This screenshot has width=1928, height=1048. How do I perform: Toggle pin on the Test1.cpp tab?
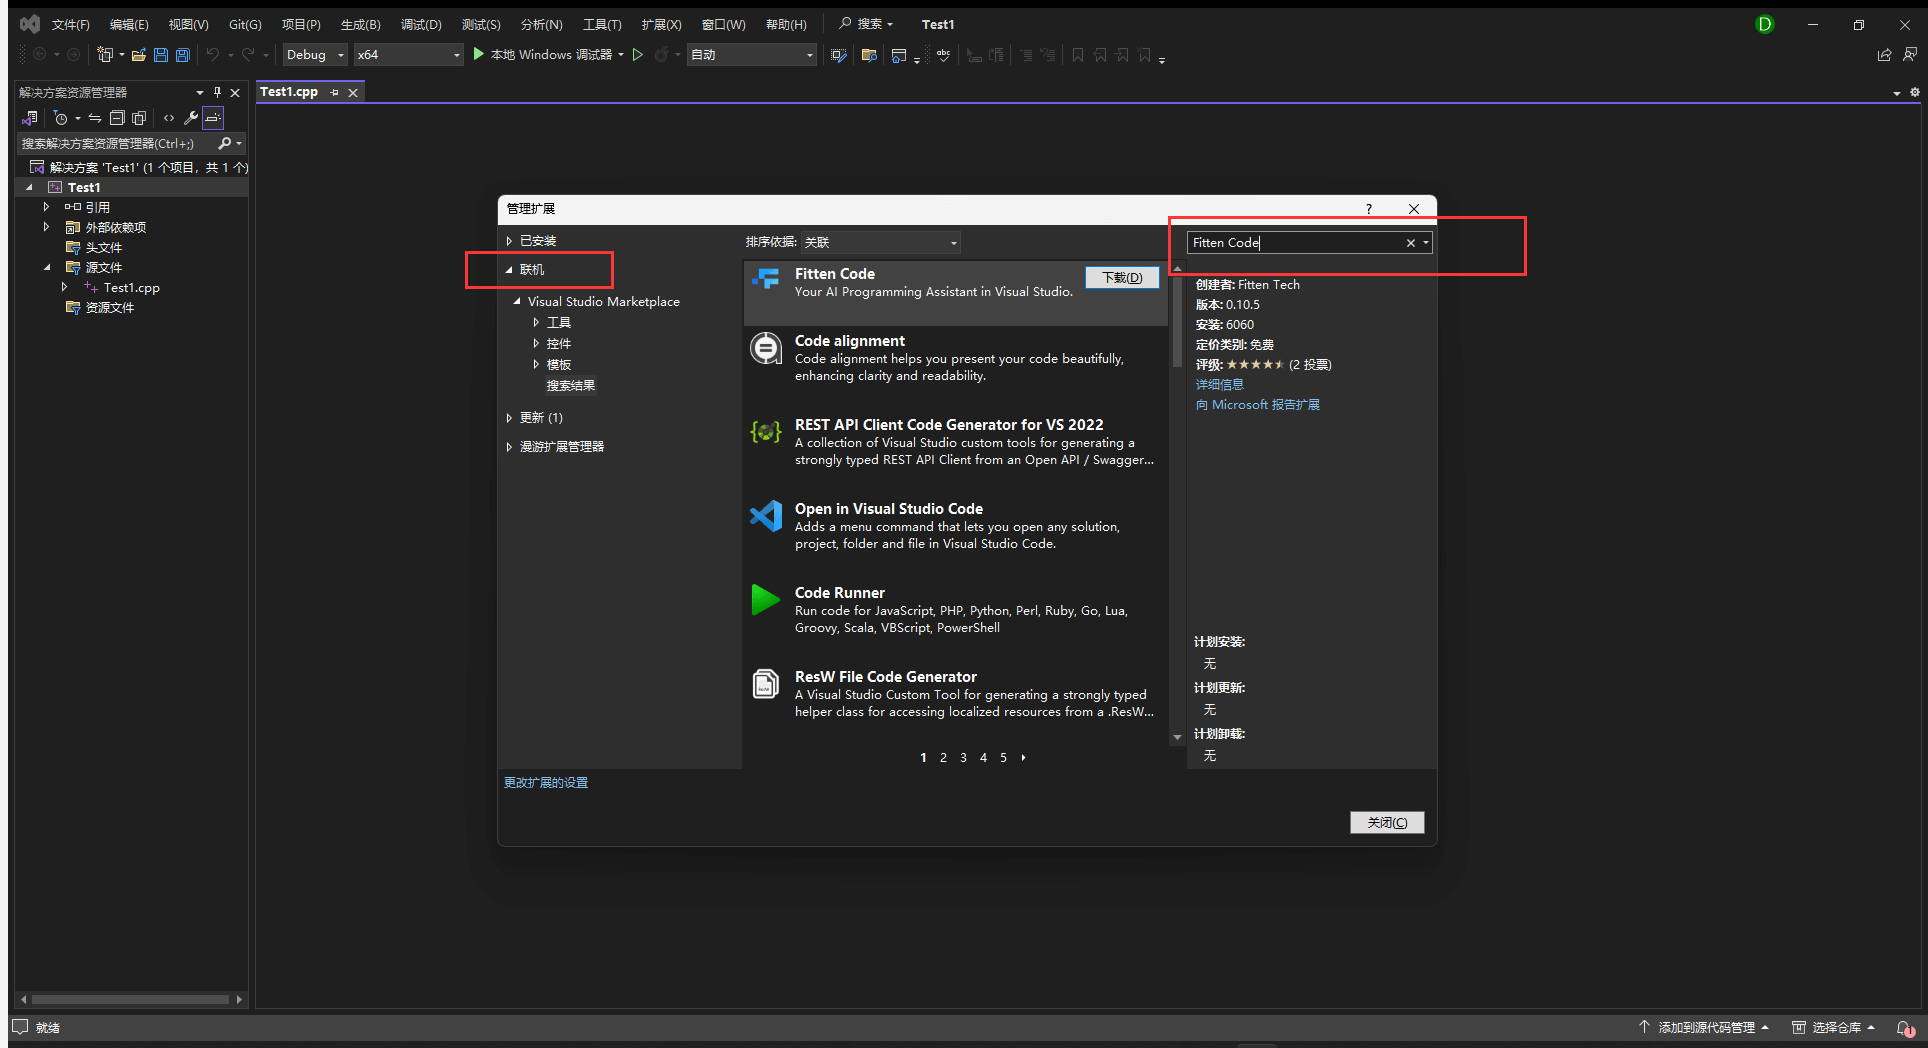335,92
